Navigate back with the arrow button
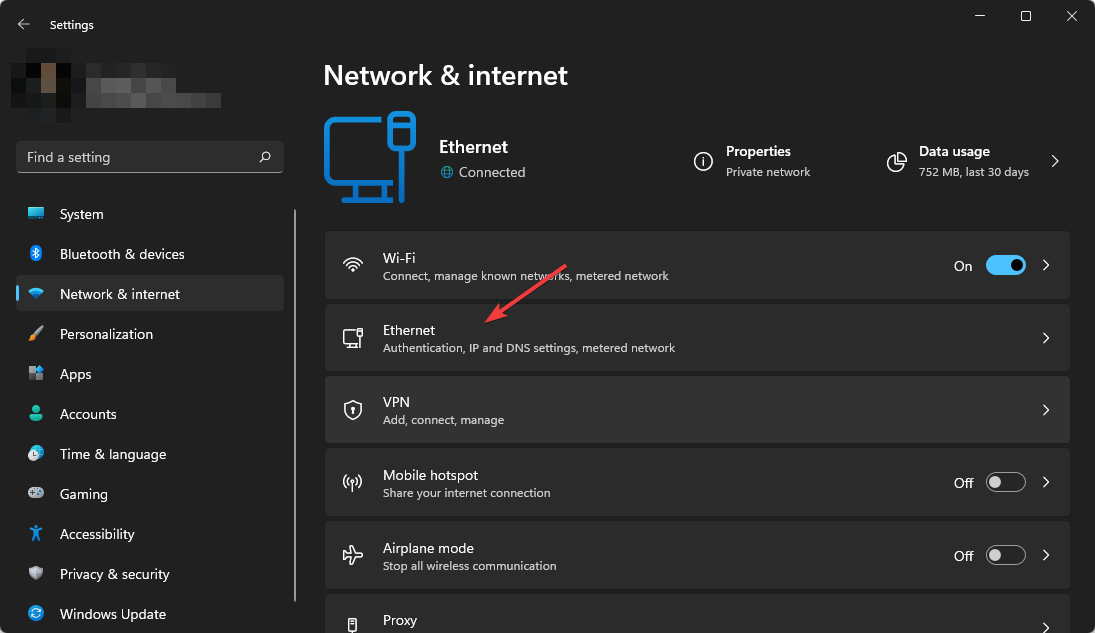 pos(23,24)
